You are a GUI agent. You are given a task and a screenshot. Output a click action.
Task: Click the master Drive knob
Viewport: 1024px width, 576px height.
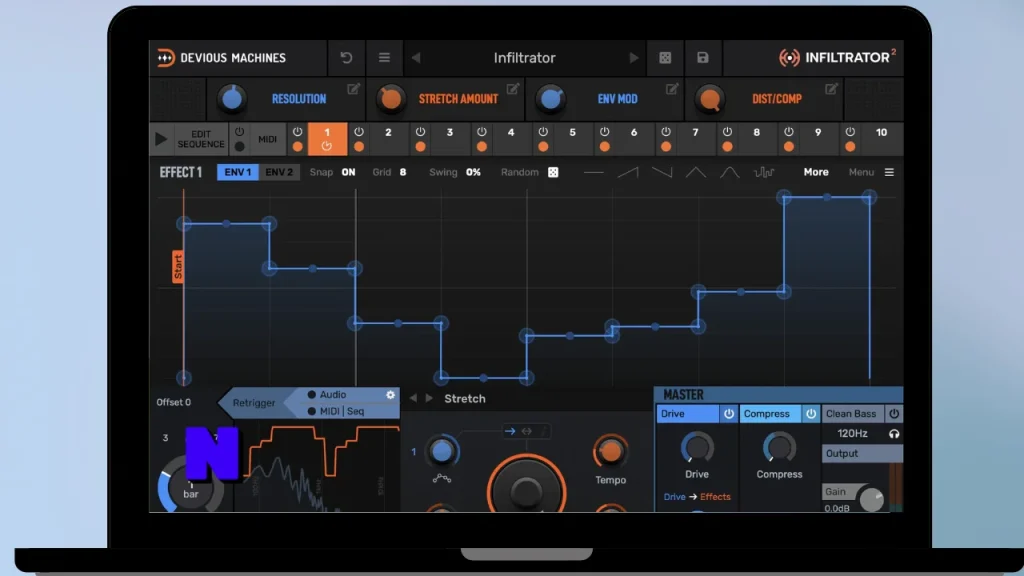[x=697, y=448]
